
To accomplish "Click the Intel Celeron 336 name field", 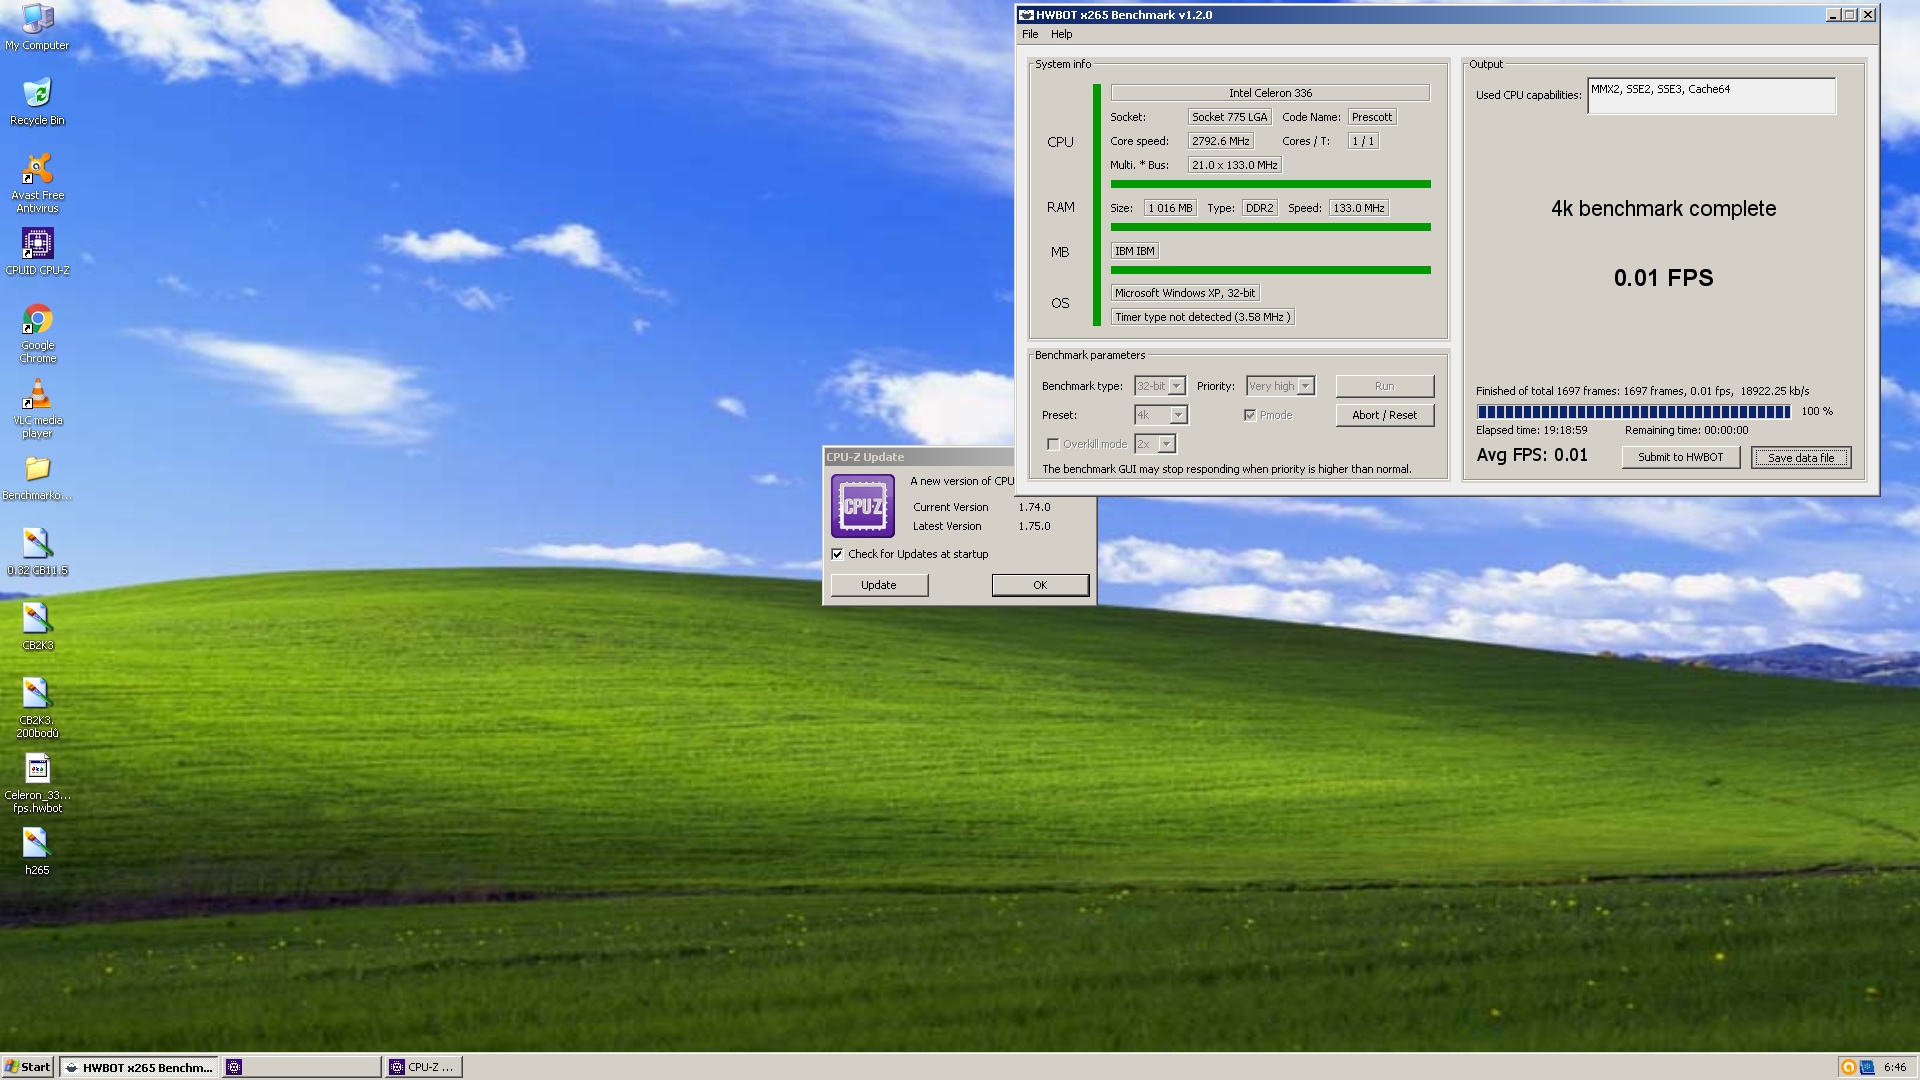I will coord(1270,93).
